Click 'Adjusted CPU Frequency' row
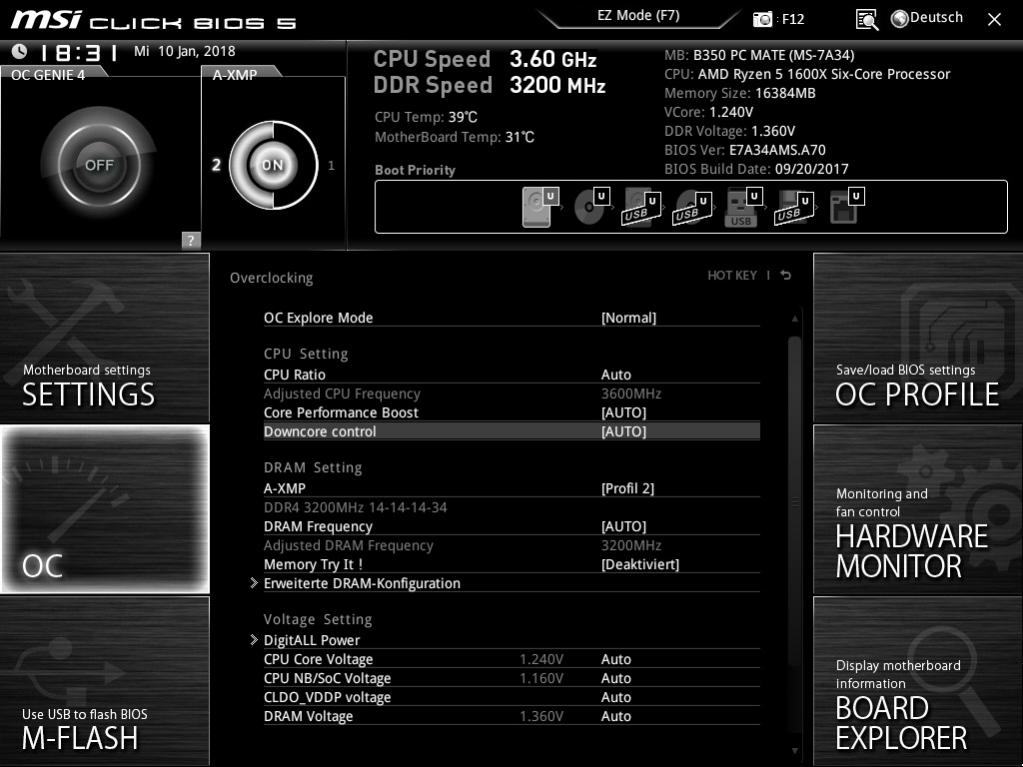The width and height of the screenshot is (1023, 767). pyautogui.click(x=512, y=393)
